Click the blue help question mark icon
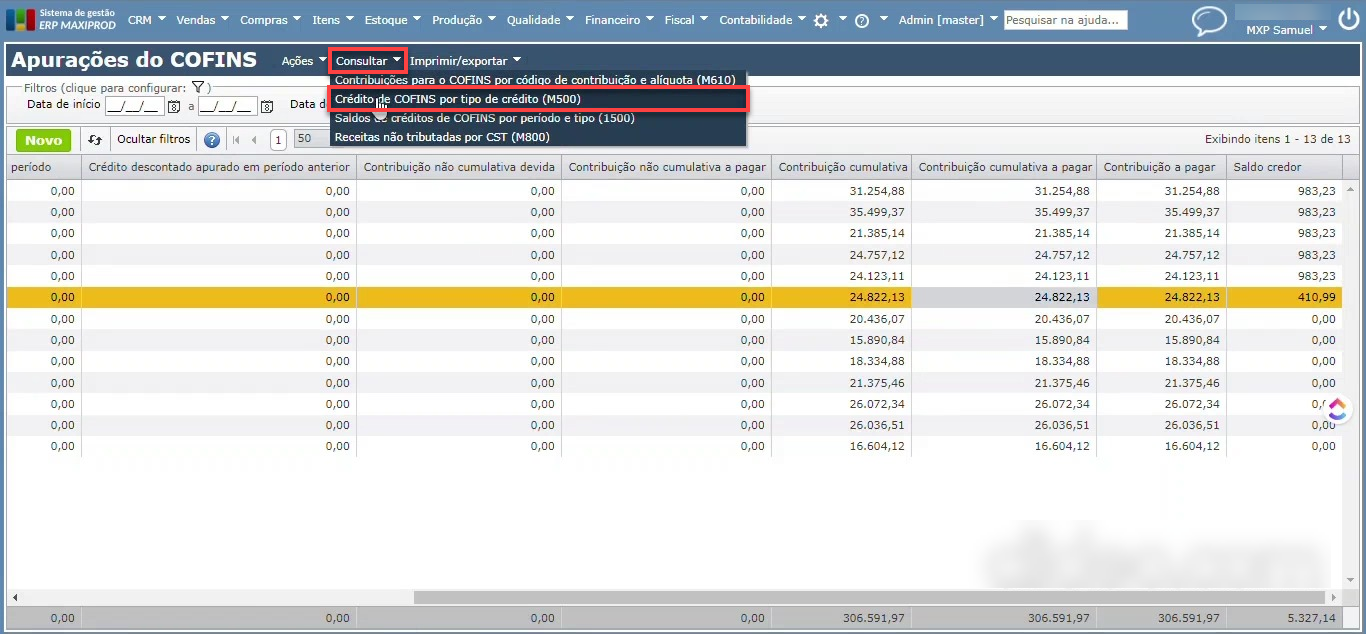This screenshot has width=1366, height=634. point(212,140)
